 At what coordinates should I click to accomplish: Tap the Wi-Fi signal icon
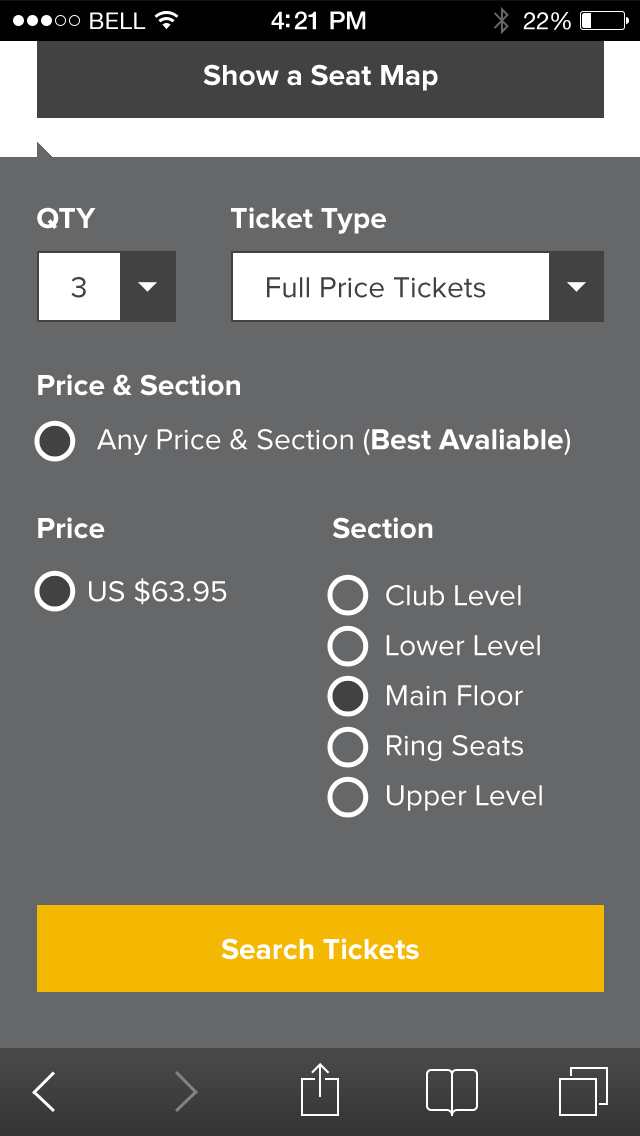pos(167,20)
